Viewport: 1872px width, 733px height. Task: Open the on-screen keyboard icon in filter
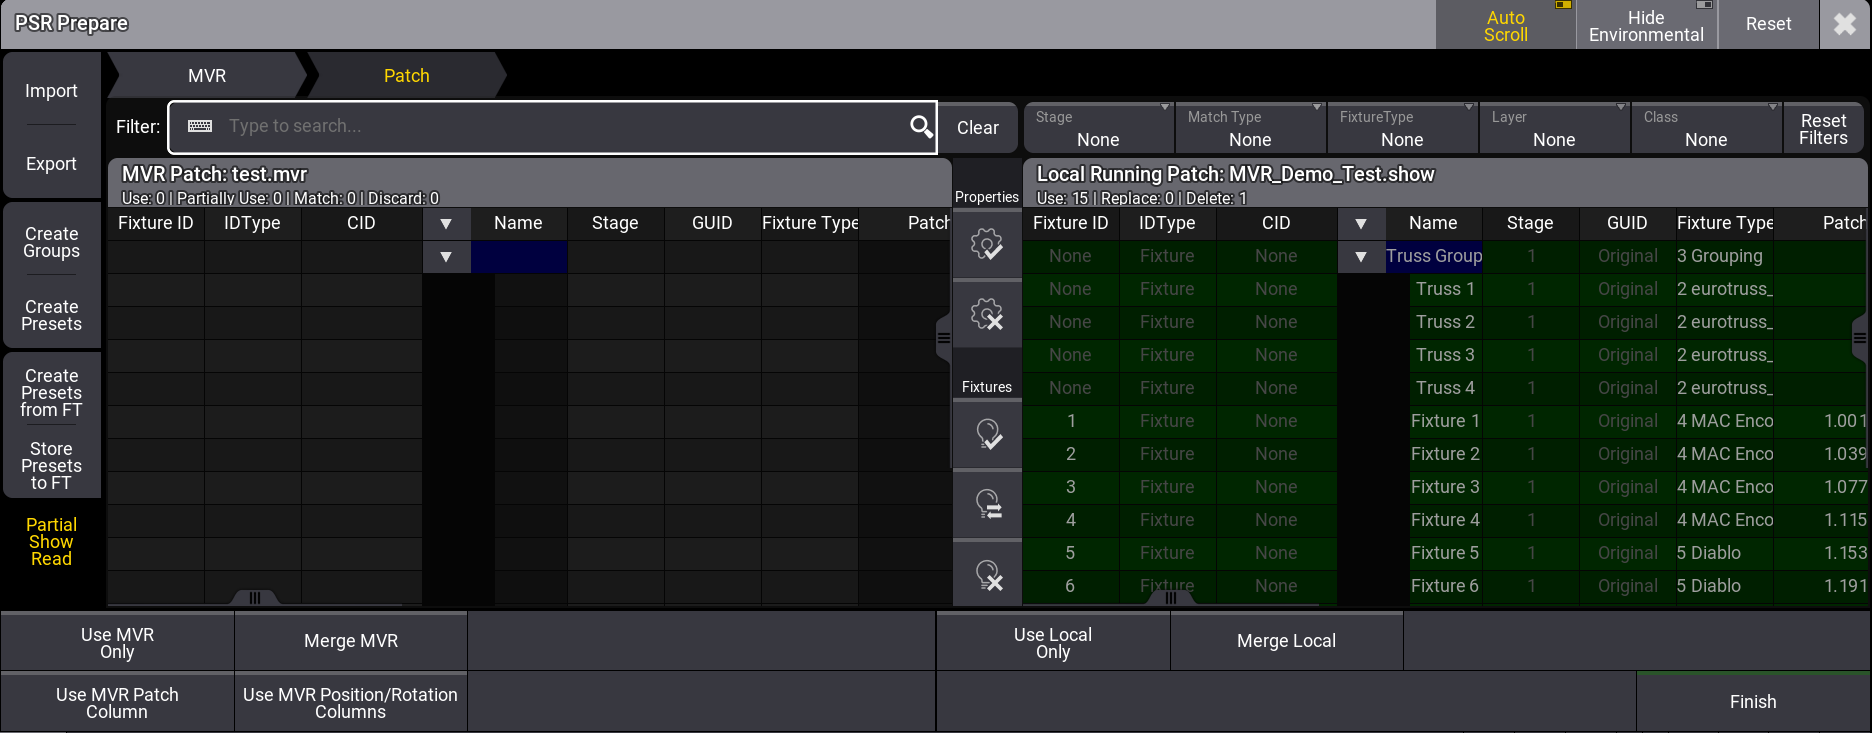[200, 126]
